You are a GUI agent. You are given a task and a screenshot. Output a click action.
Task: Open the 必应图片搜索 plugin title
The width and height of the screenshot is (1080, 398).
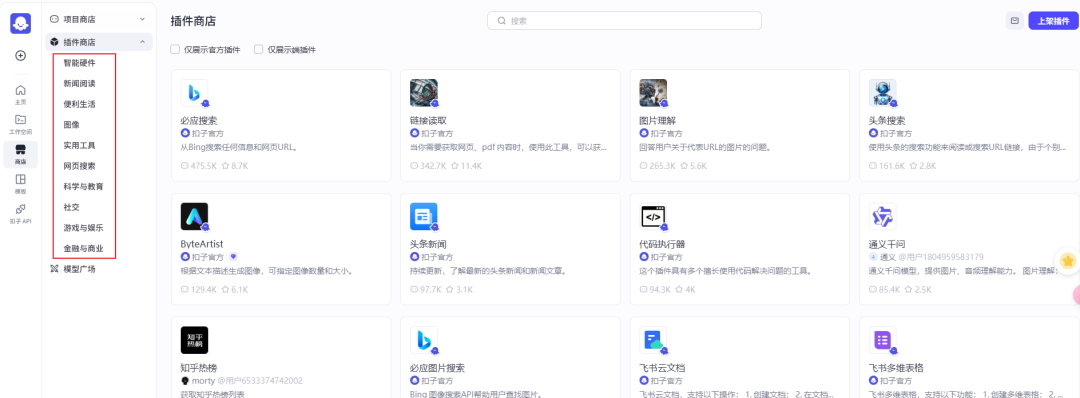point(437,368)
